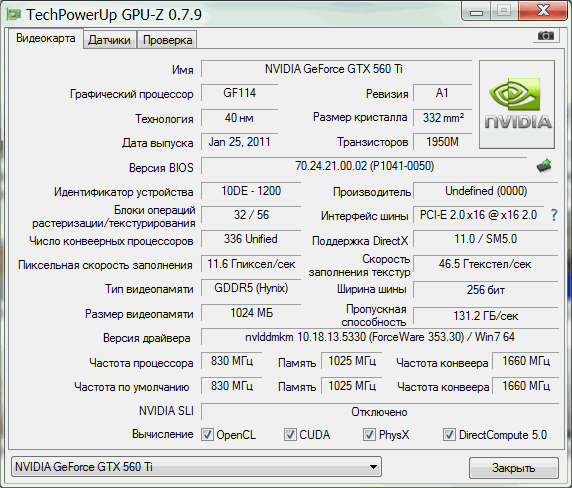Click the 131.2 ГБ/сек bandwidth field

tap(486, 316)
